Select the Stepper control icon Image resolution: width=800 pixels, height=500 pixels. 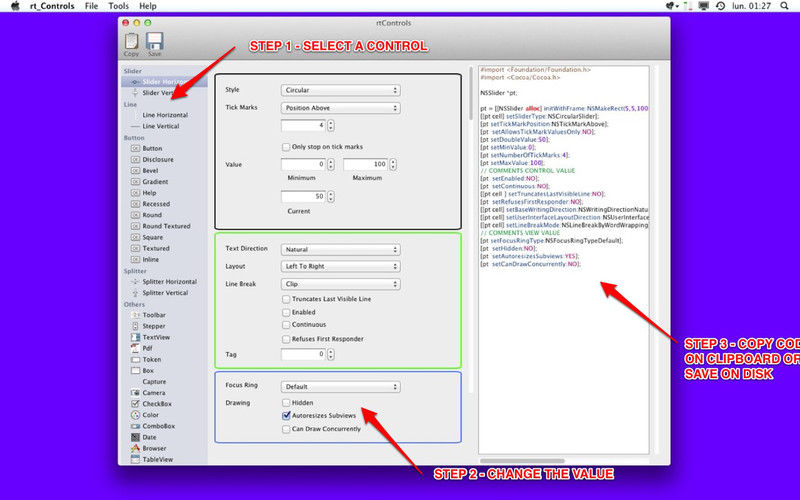coord(135,326)
